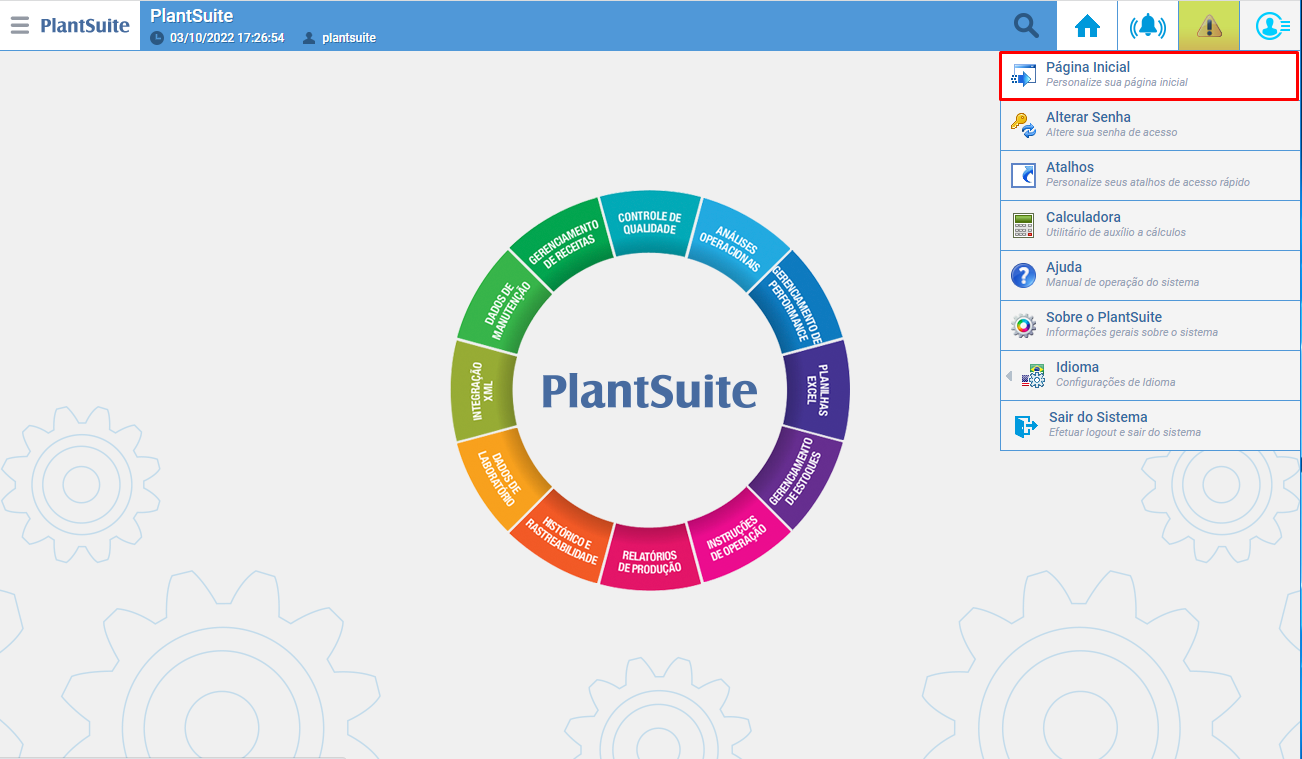Image resolution: width=1302 pixels, height=759 pixels.
Task: Click the Página Inicial icon
Action: pyautogui.click(x=1024, y=76)
